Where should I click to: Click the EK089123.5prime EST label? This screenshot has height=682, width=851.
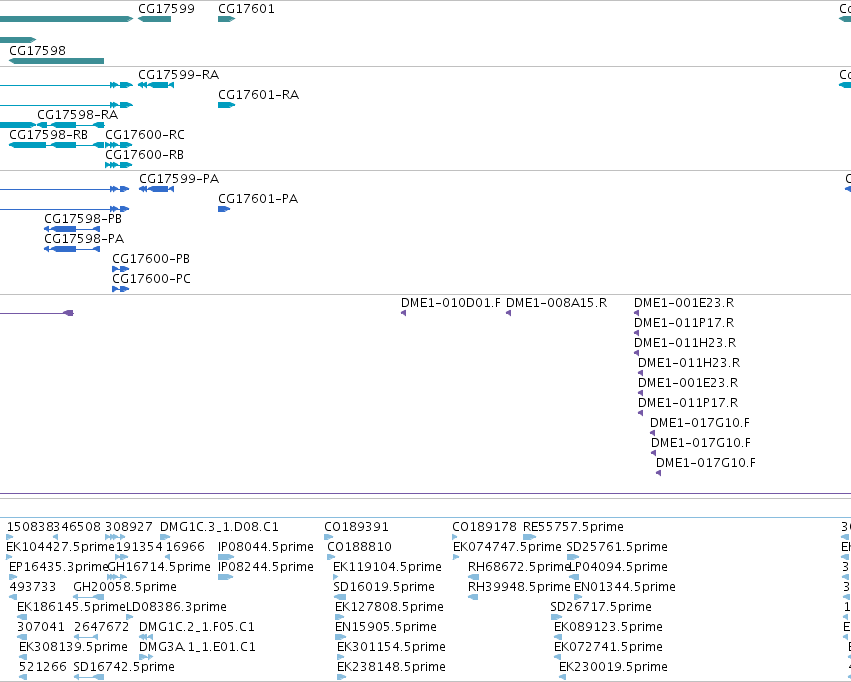tap(608, 627)
